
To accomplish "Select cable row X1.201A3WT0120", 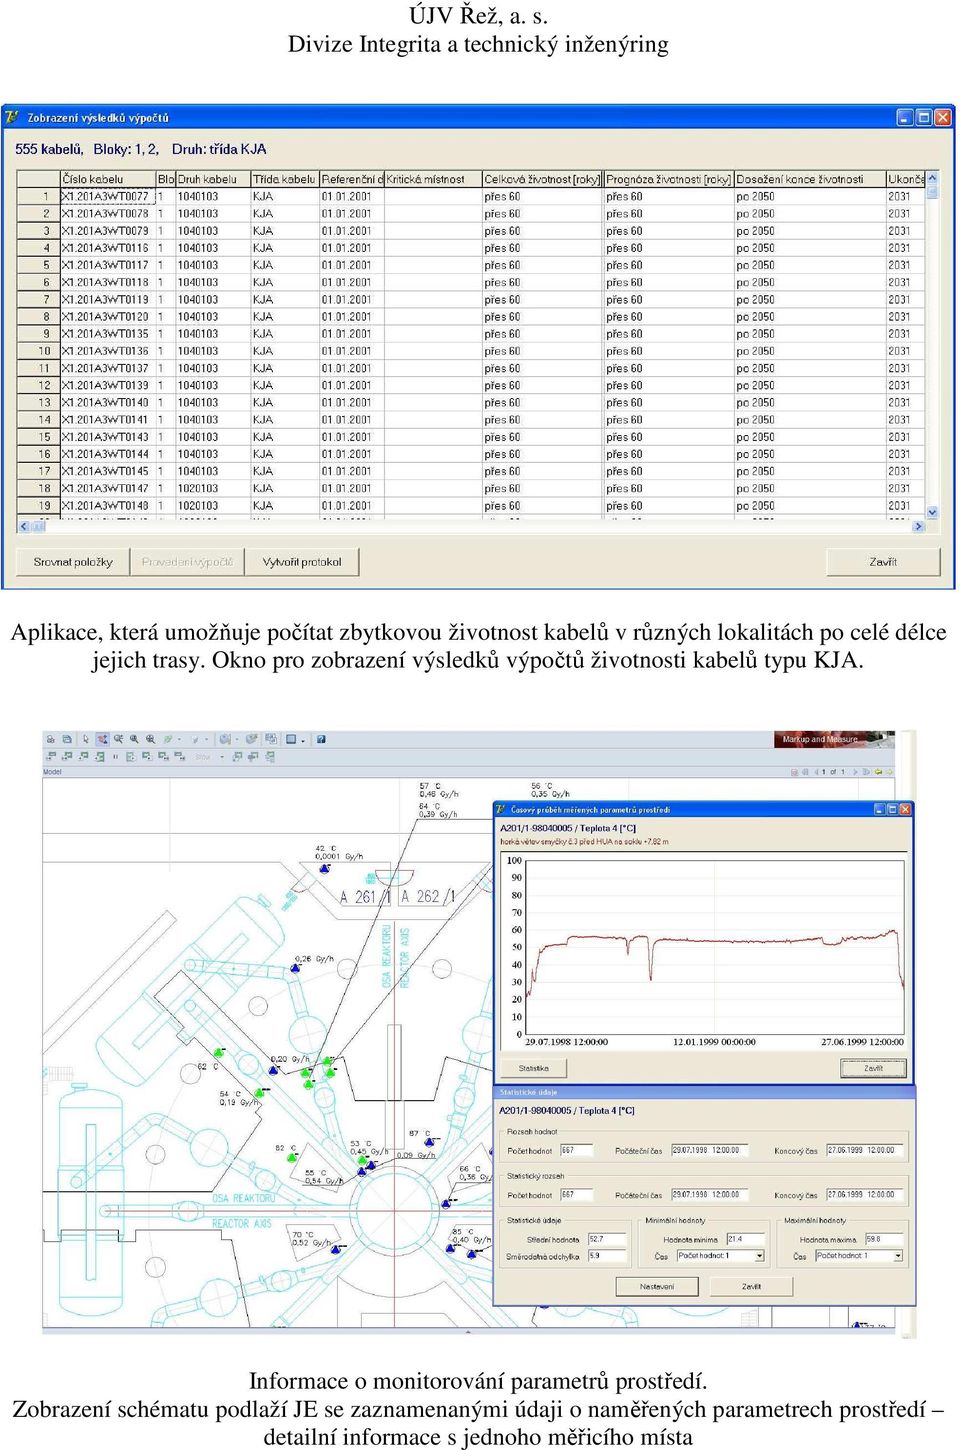I will pyautogui.click(x=471, y=317).
